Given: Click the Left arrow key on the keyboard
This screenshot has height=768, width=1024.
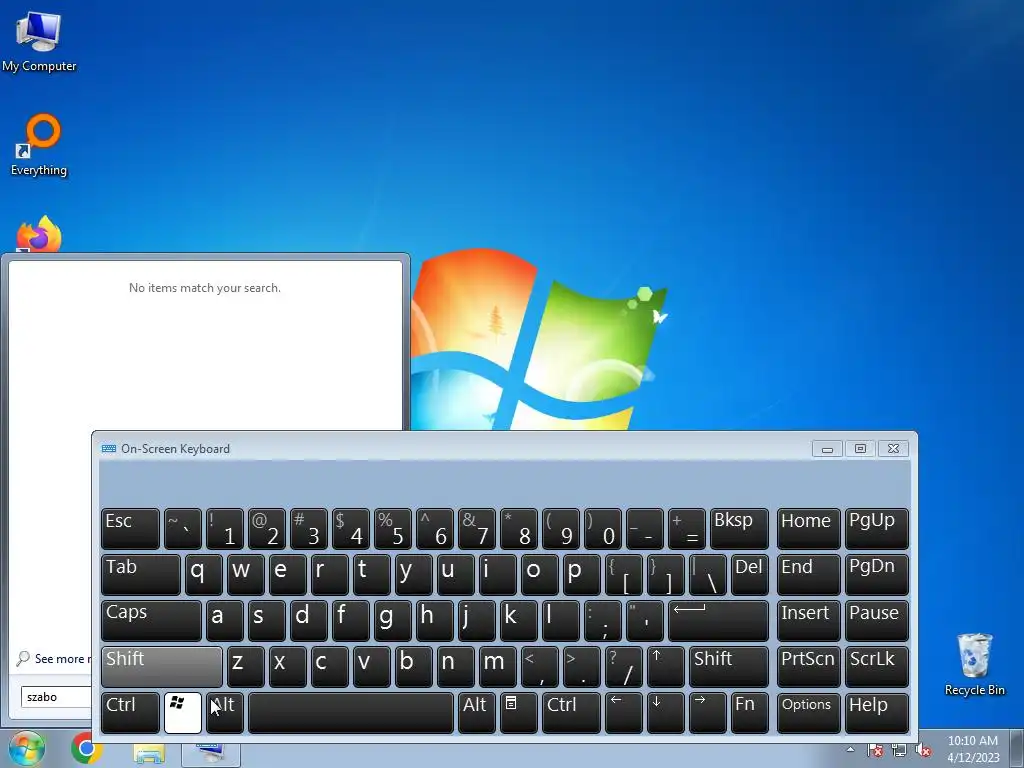Looking at the screenshot, I should click(x=624, y=712).
